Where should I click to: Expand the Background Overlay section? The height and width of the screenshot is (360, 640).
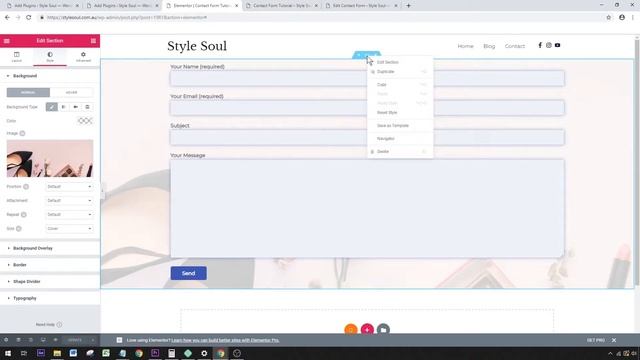coord(50,248)
